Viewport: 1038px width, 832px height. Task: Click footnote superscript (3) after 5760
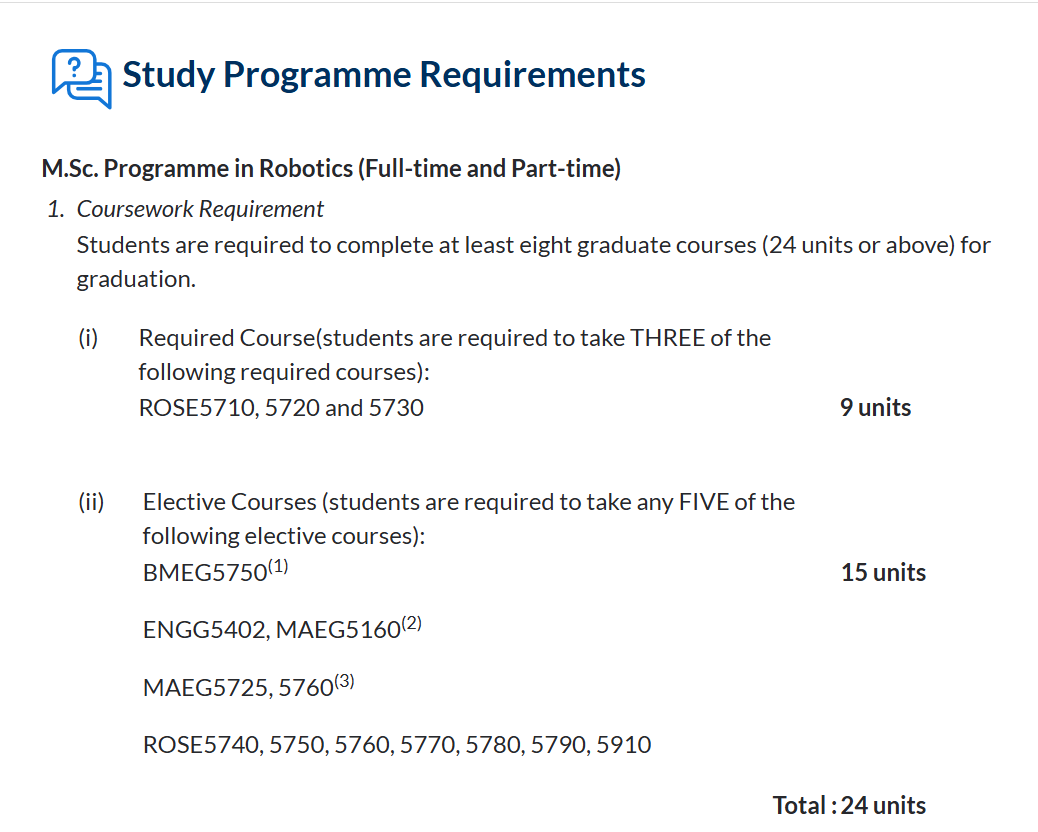pyautogui.click(x=344, y=682)
